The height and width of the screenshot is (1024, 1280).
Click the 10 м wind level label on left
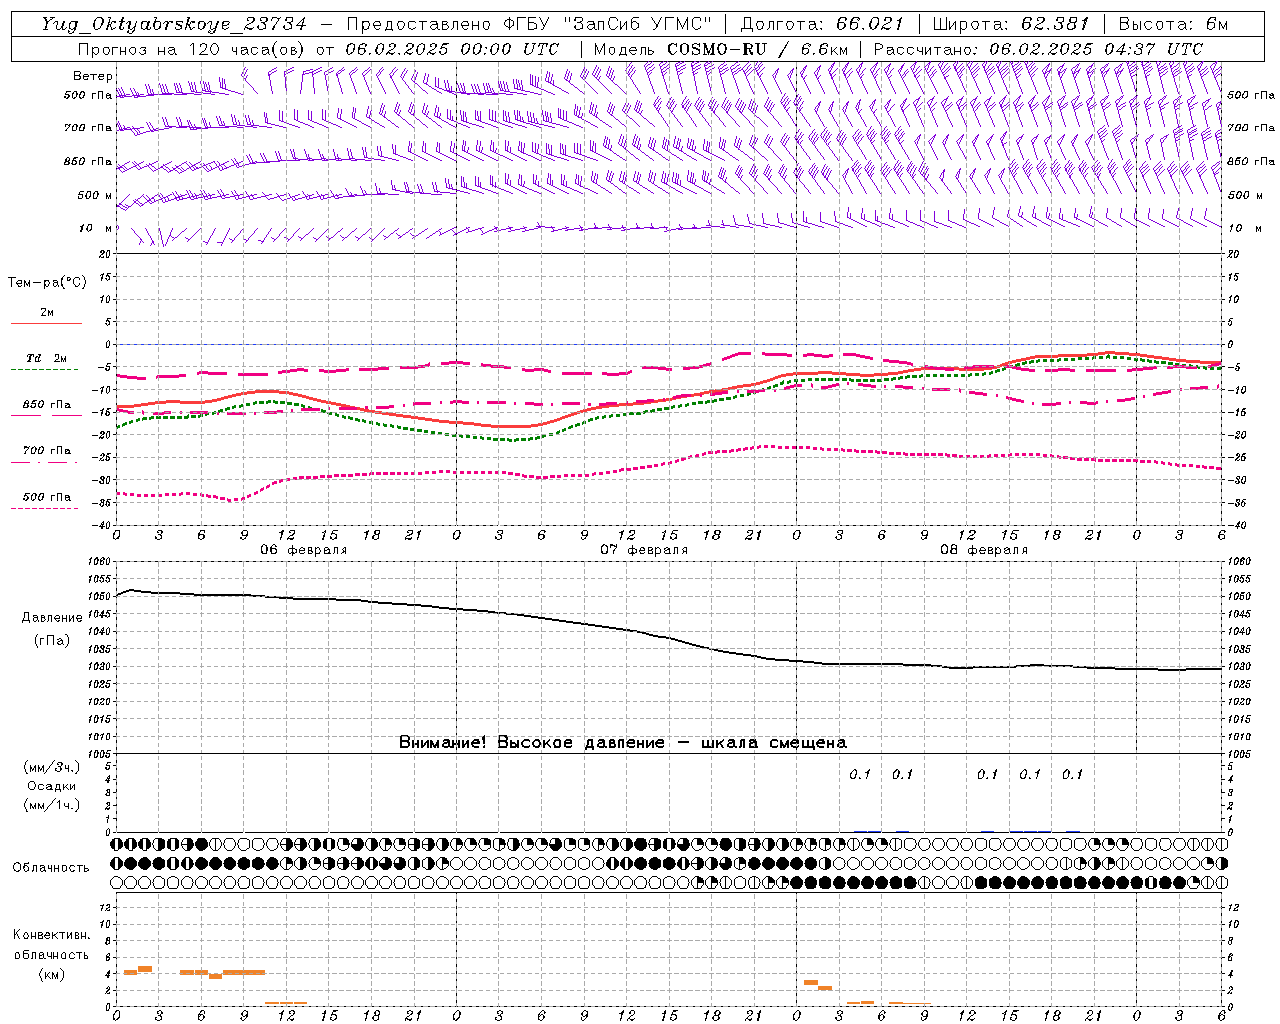[96, 228]
